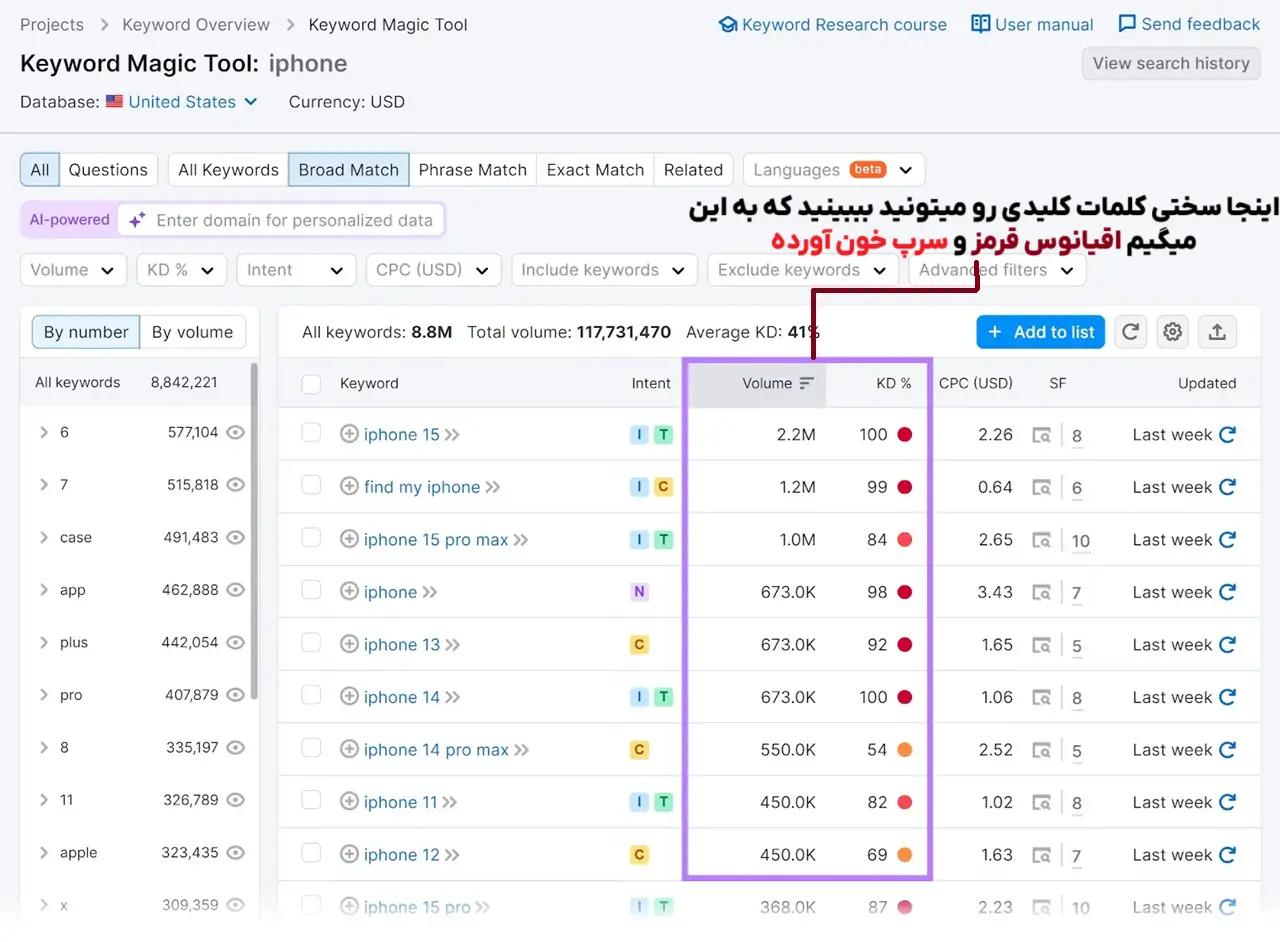The image size is (1280, 942).
Task: Click the AI-powered sparkle icon
Action: click(x=136, y=220)
